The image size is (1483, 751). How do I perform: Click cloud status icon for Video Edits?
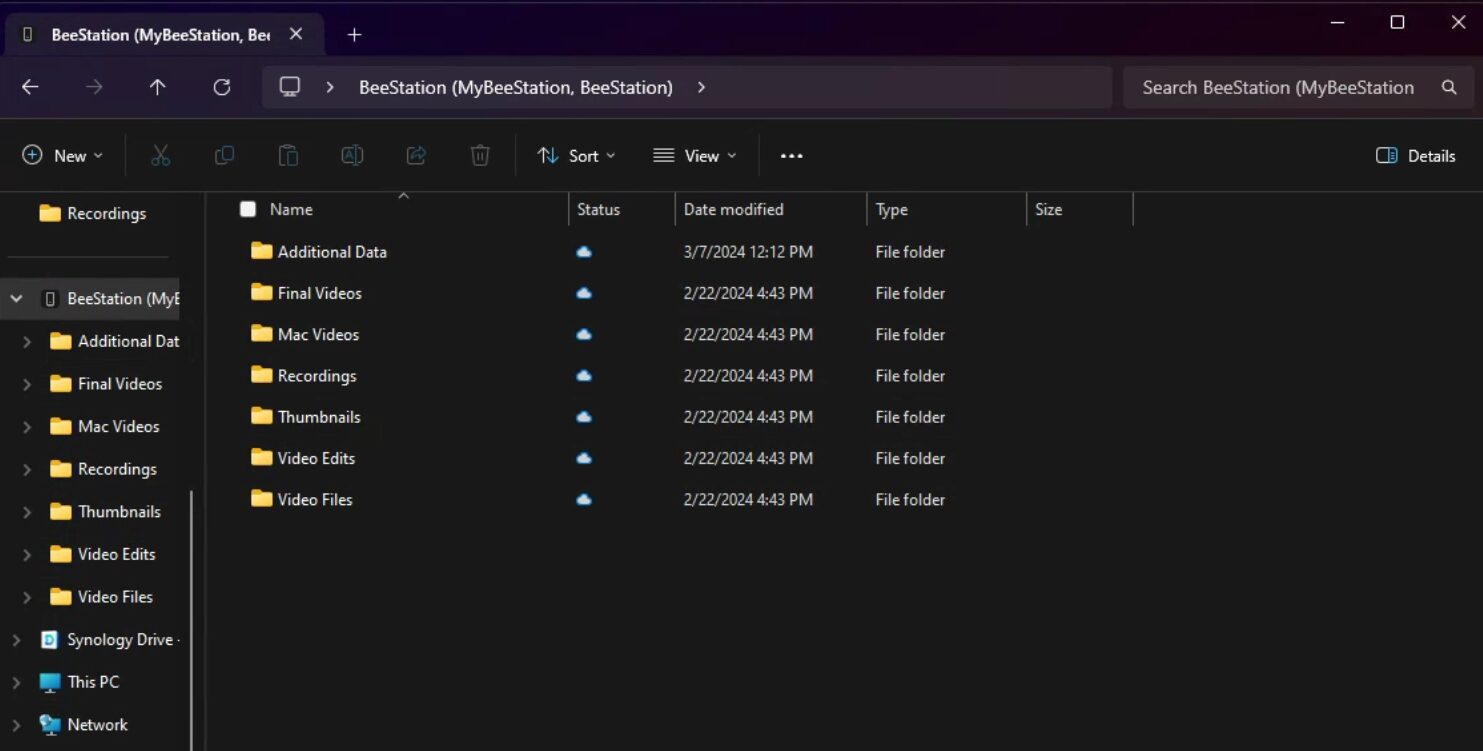tap(584, 458)
